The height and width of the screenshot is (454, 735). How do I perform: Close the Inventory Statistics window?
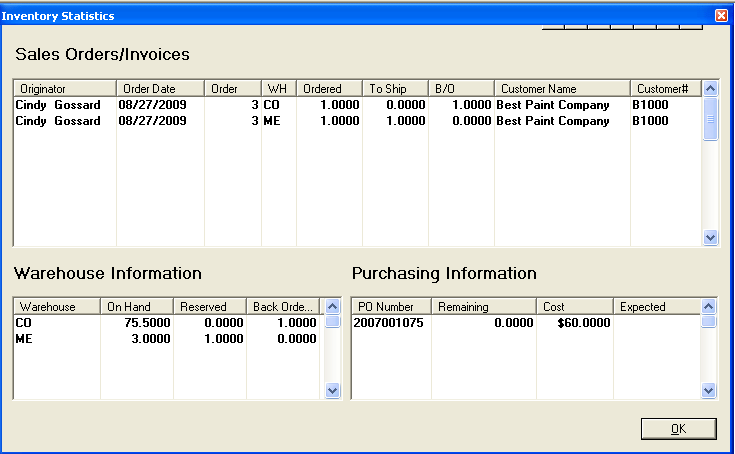coord(721,16)
